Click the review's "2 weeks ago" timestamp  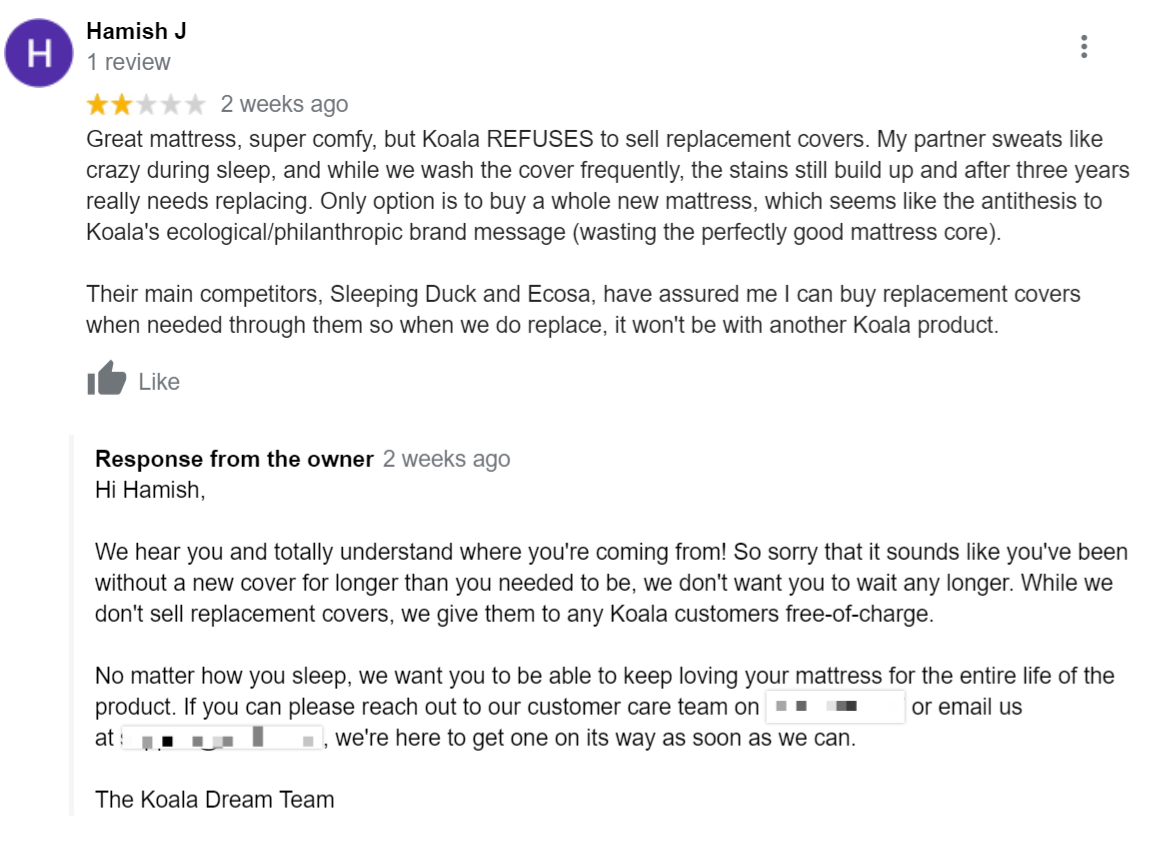click(284, 104)
